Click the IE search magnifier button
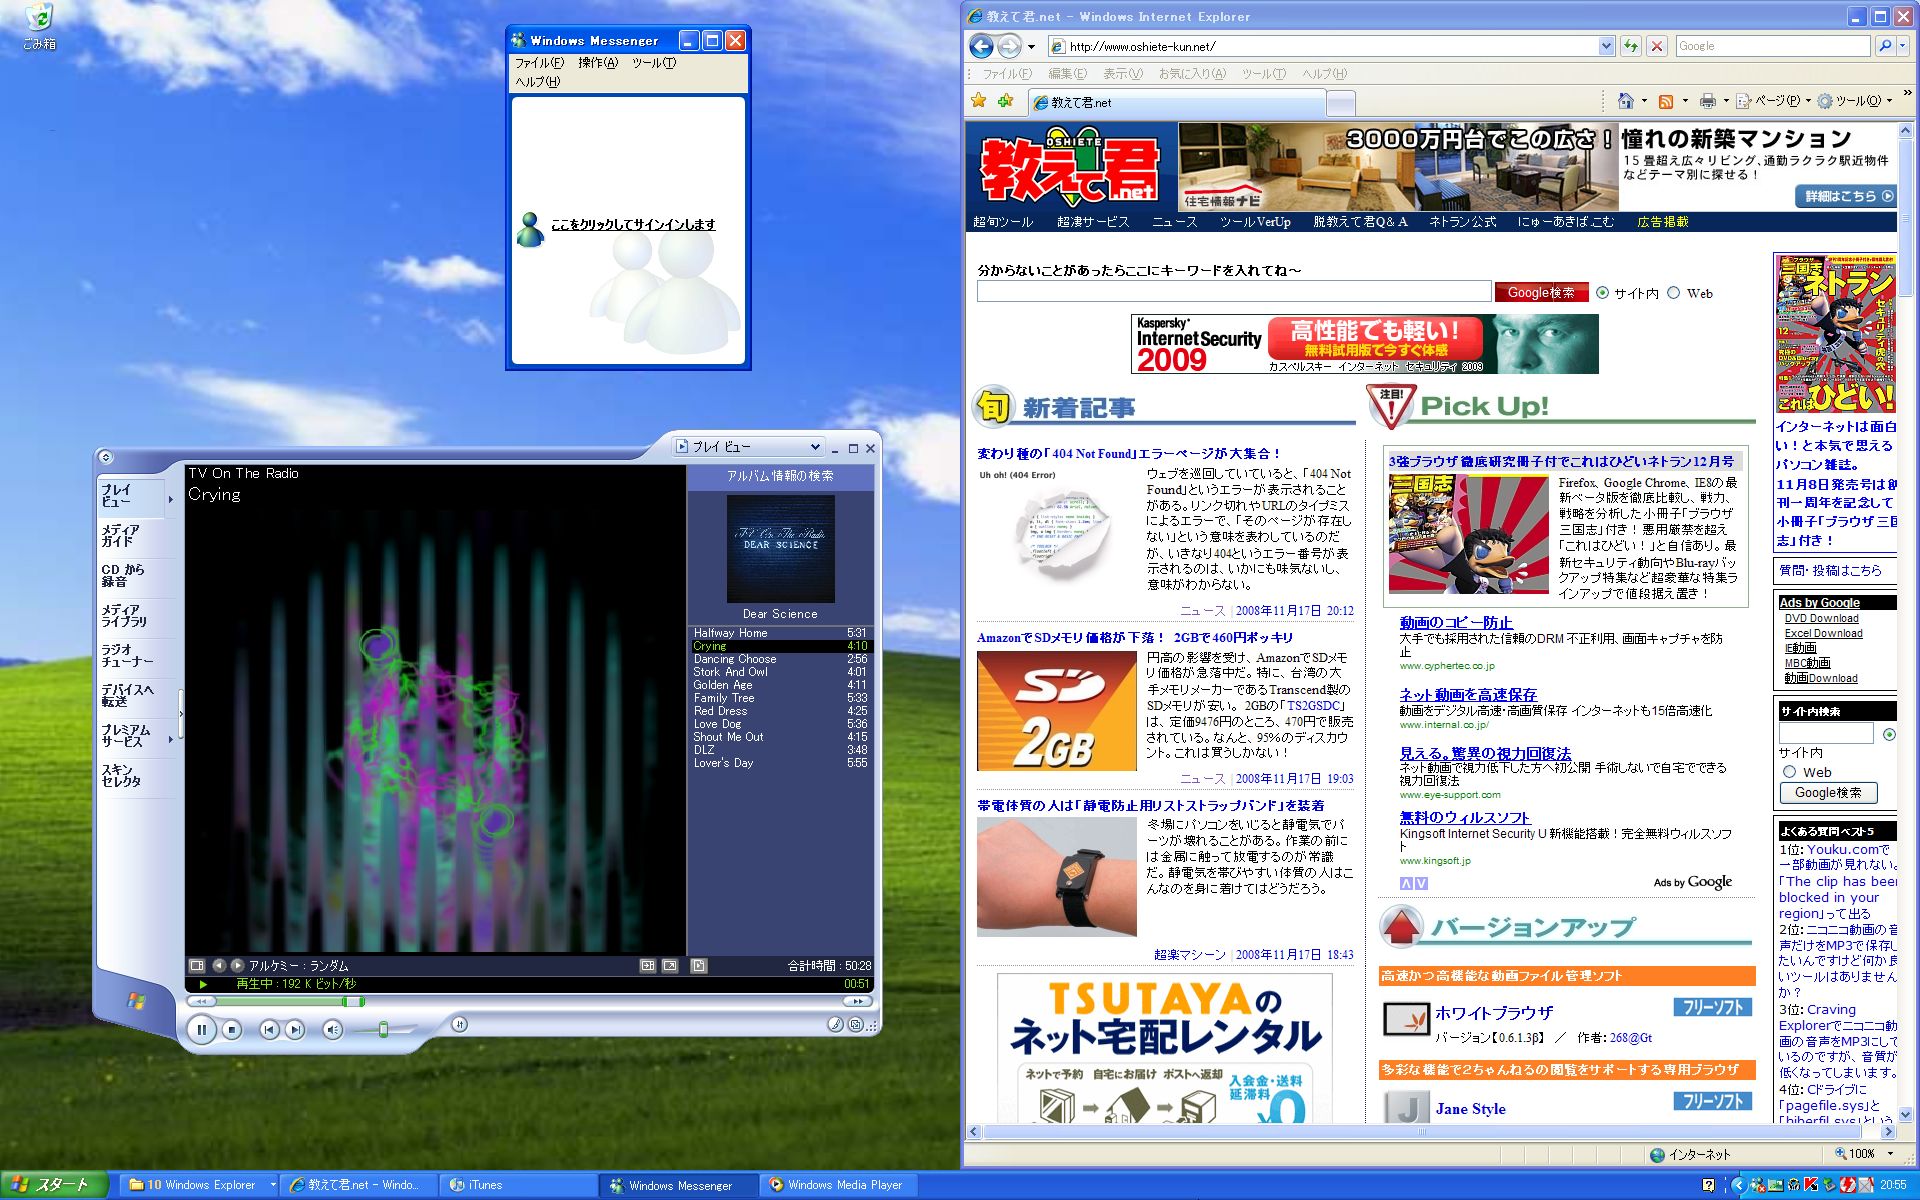The width and height of the screenshot is (1920, 1200). coord(1885,46)
